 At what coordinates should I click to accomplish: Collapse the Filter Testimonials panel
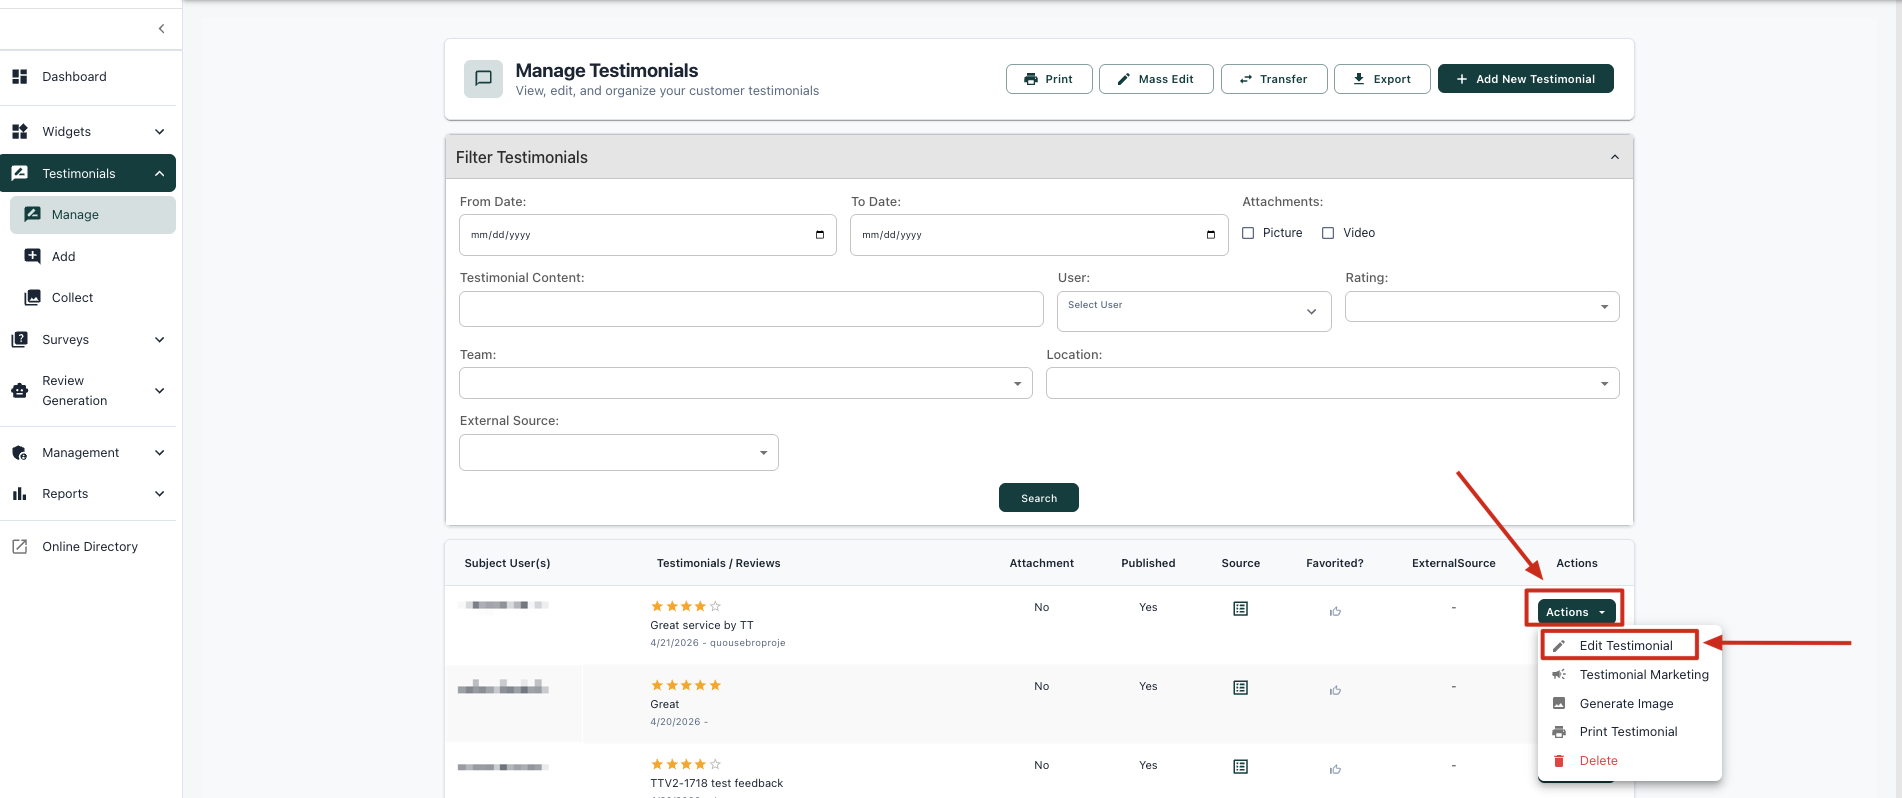click(1614, 157)
